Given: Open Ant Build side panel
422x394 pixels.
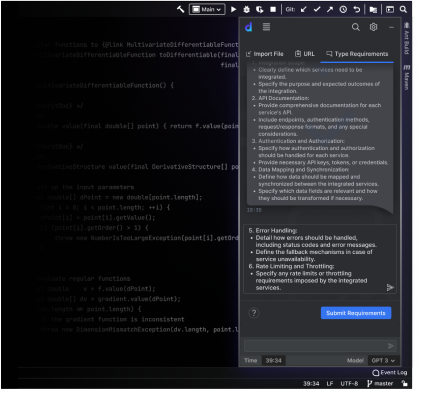Looking at the screenshot, I should point(406,38).
